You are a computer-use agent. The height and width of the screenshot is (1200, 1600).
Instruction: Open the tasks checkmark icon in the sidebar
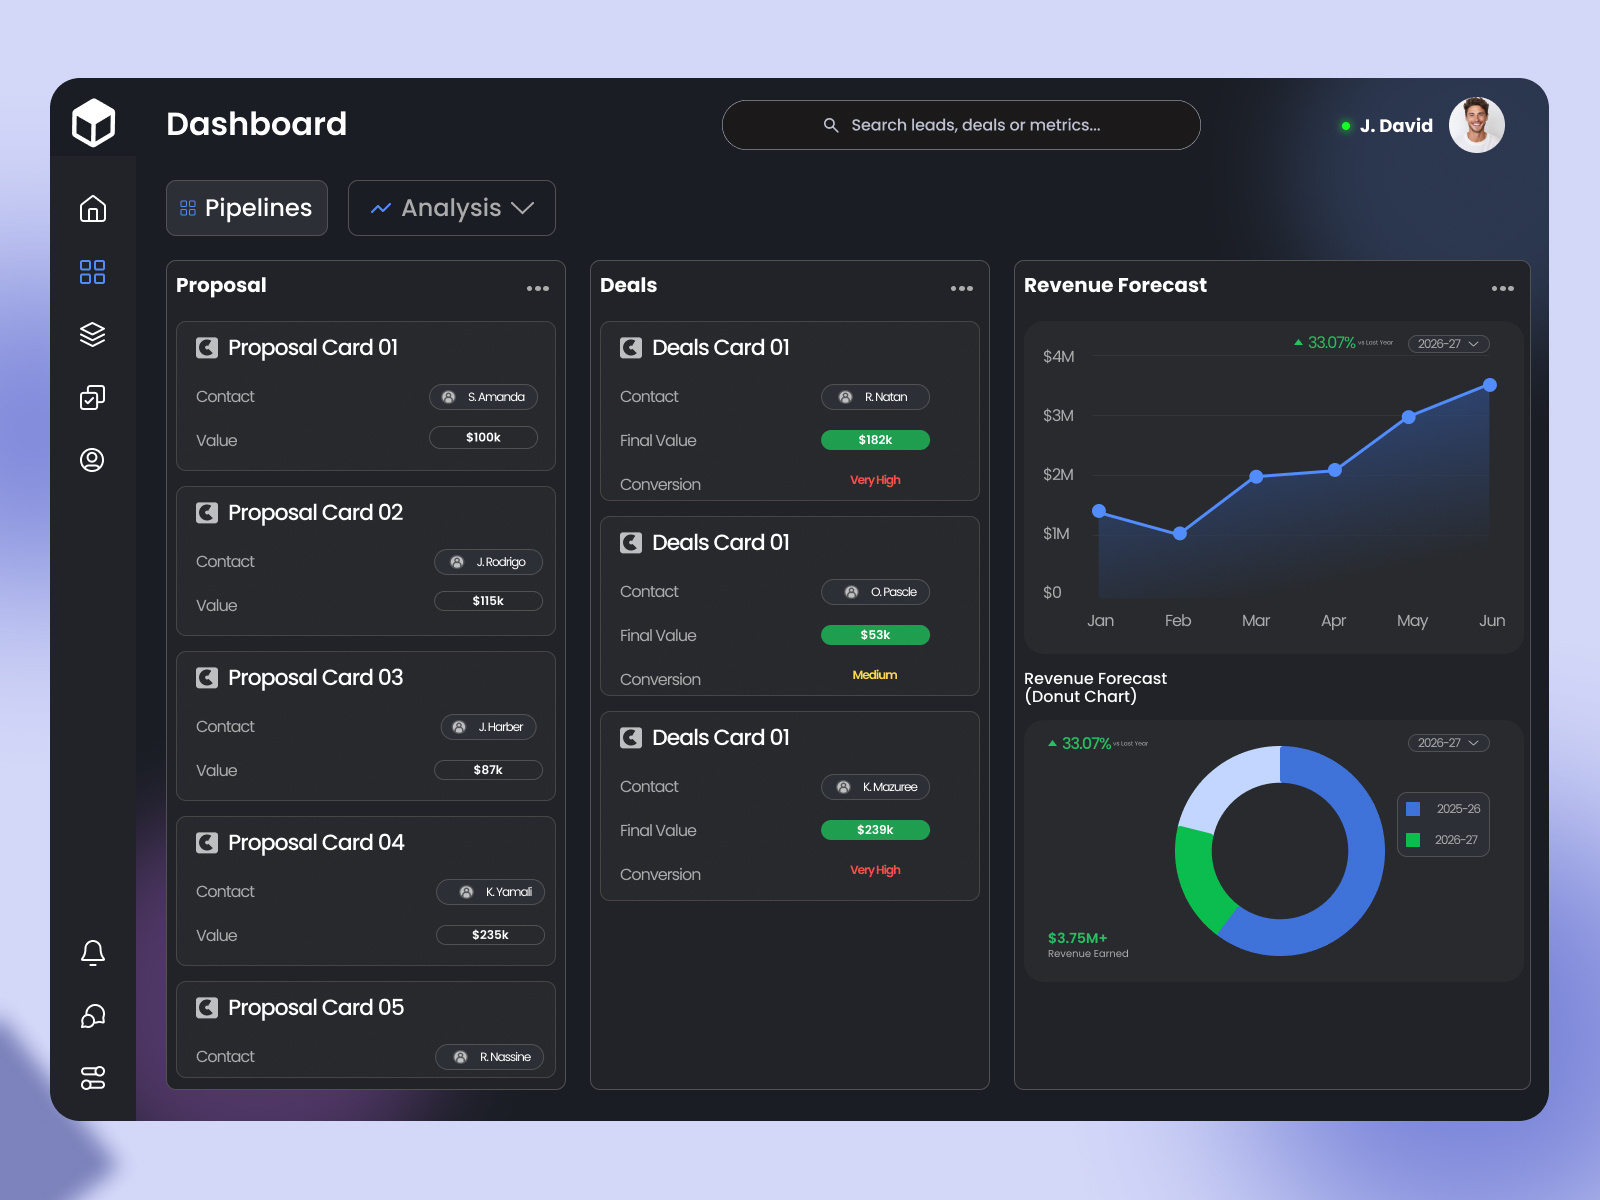(x=93, y=397)
